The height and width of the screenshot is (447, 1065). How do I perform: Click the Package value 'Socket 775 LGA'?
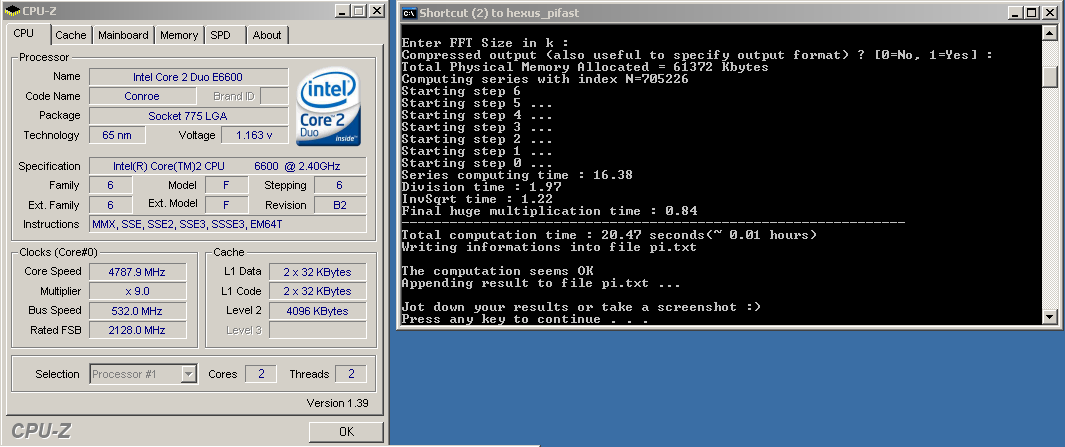(189, 116)
